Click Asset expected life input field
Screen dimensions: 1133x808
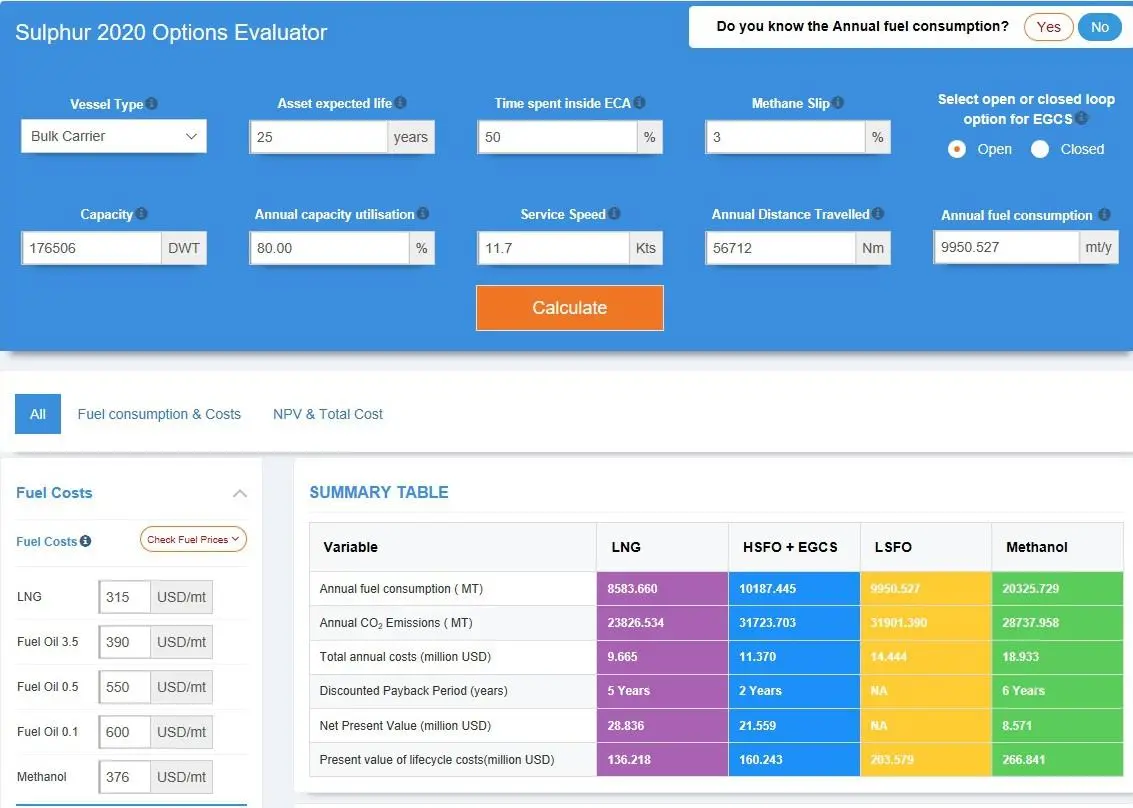click(319, 137)
